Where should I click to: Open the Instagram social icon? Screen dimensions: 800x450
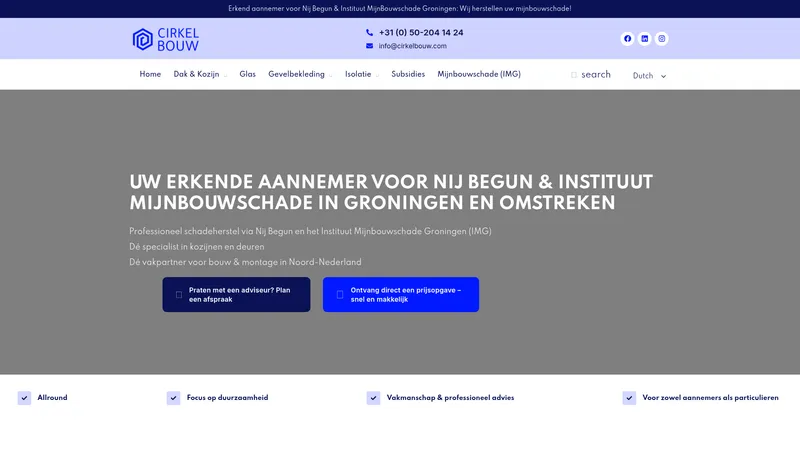coord(662,39)
